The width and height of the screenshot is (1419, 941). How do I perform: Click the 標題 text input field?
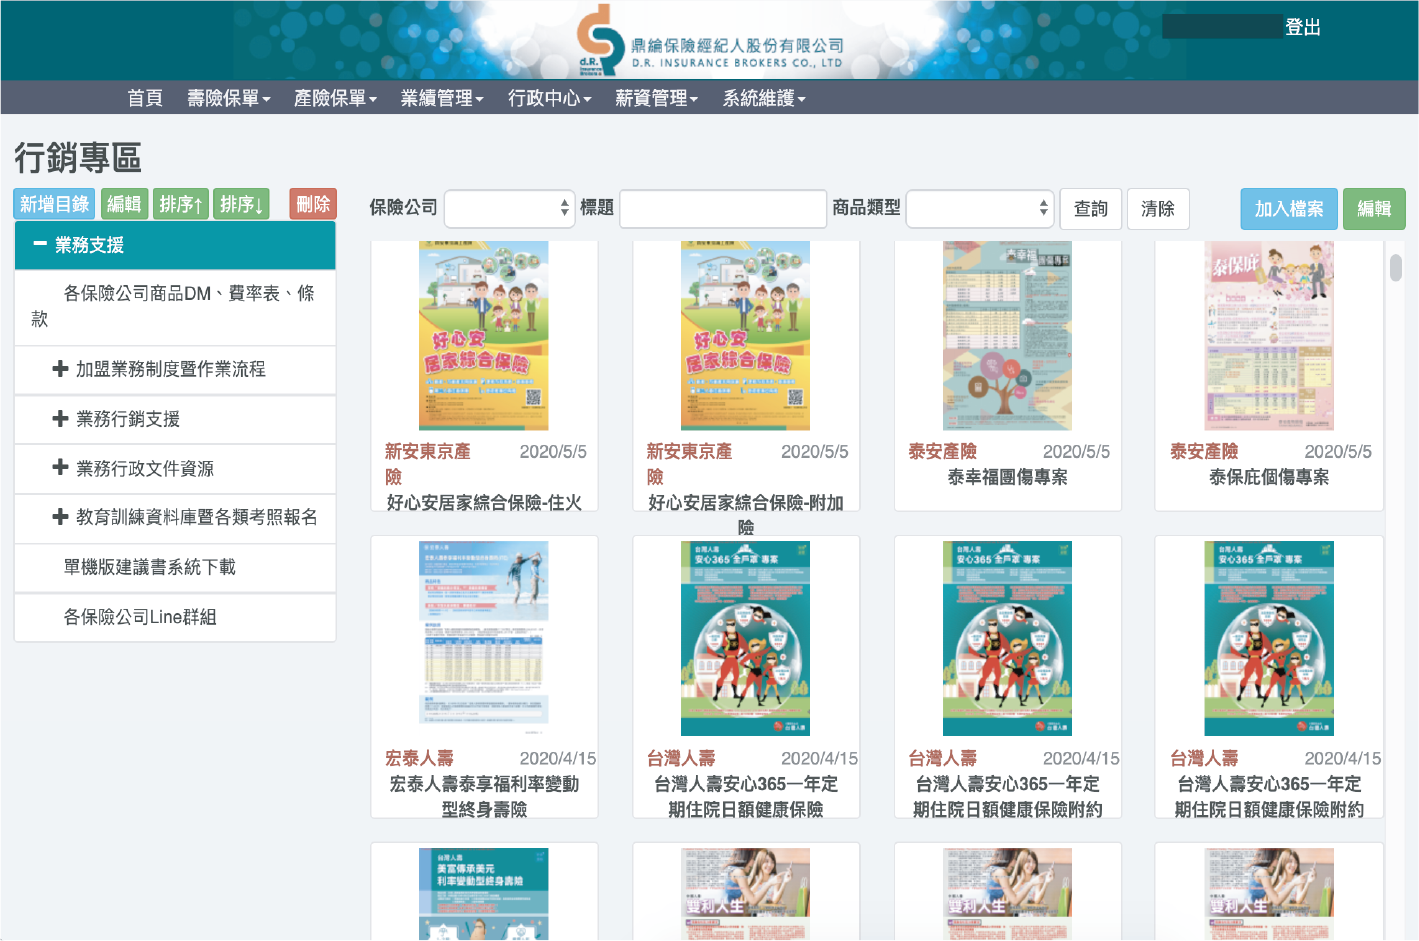[x=723, y=208]
